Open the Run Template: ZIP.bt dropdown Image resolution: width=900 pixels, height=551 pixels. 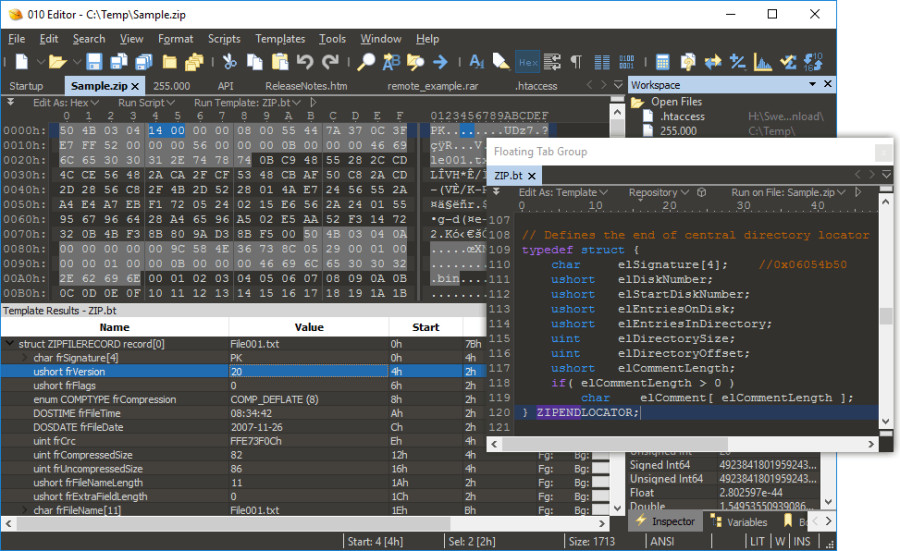click(x=247, y=103)
